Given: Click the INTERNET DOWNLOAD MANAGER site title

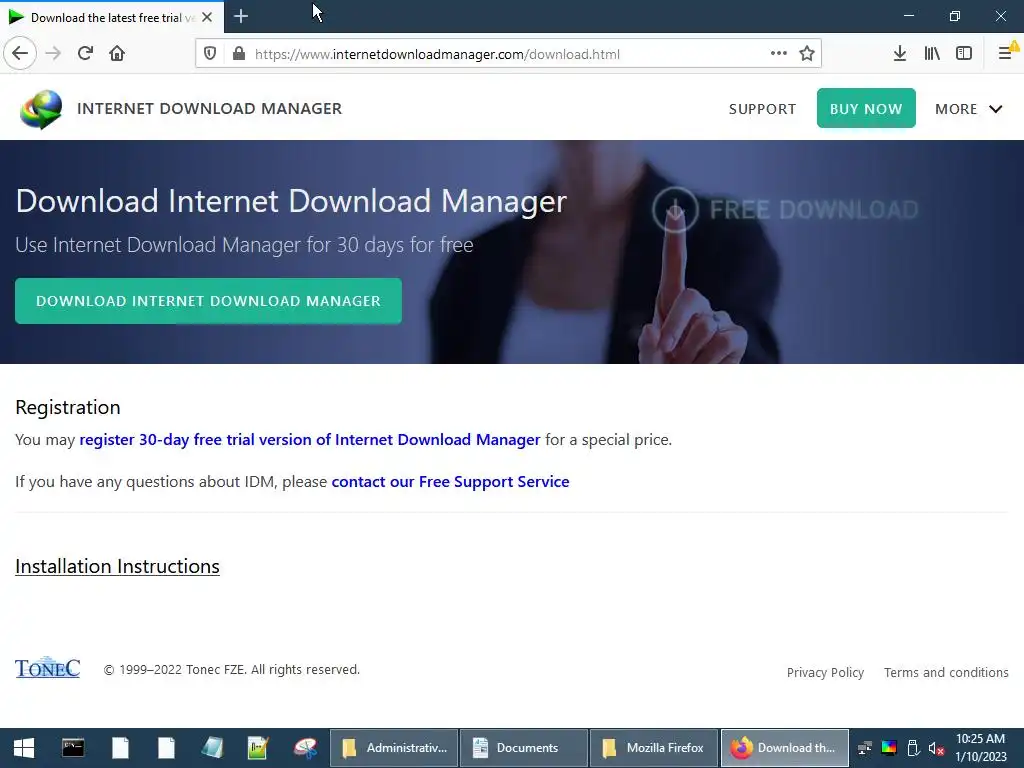Looking at the screenshot, I should coord(209,108).
